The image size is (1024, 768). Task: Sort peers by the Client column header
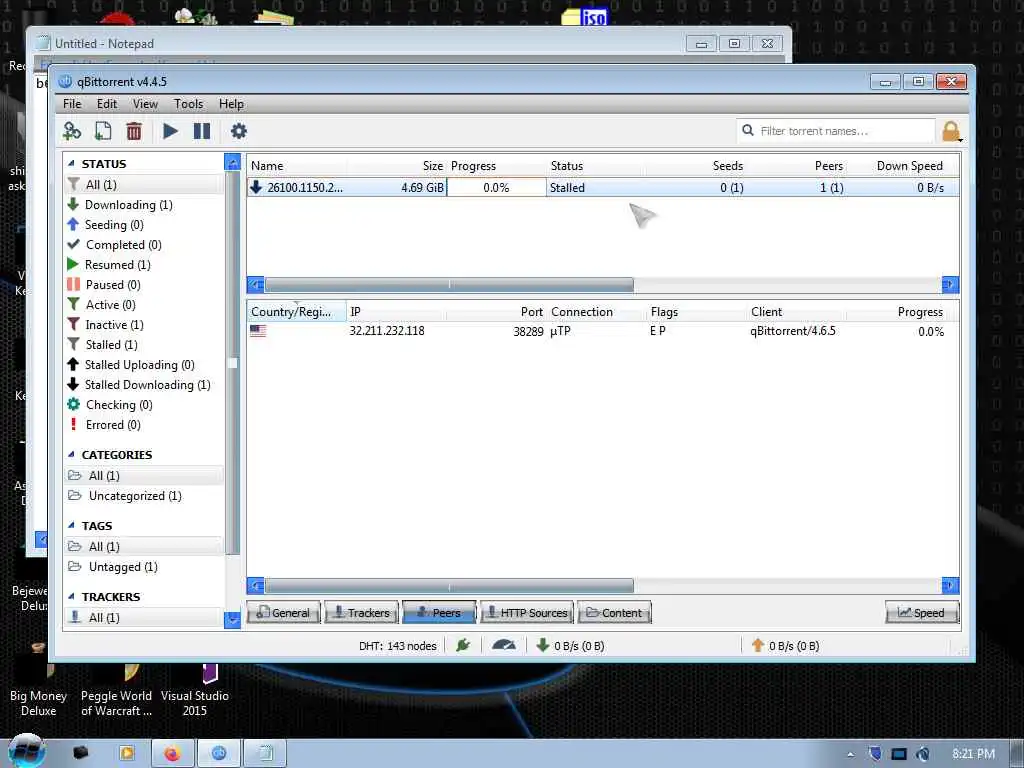pos(767,312)
